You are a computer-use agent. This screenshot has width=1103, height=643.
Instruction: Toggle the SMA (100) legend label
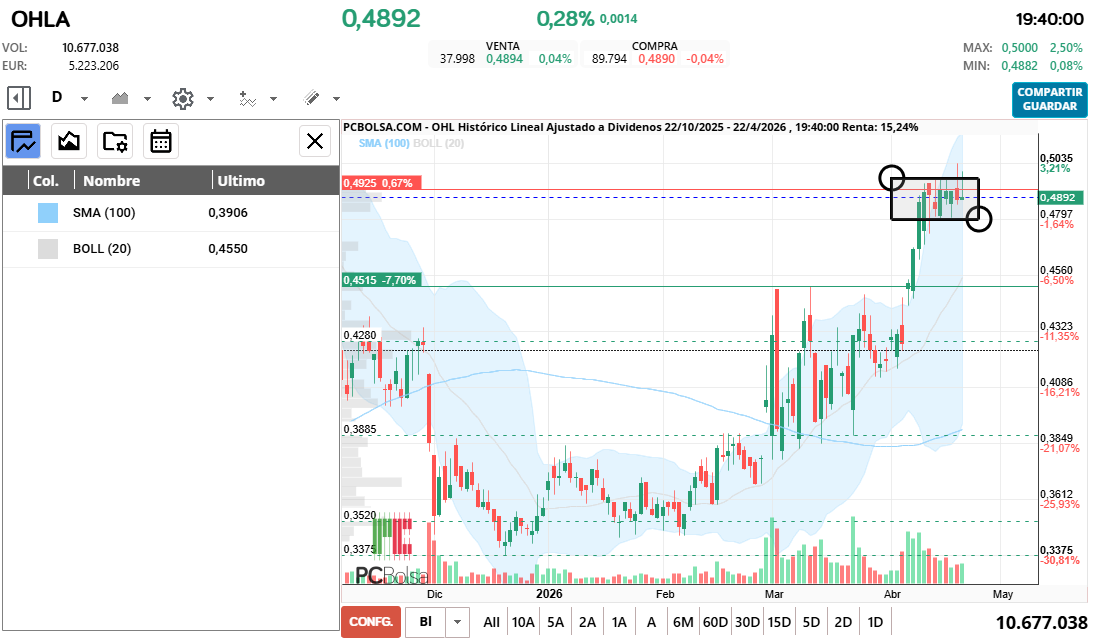coord(384,144)
